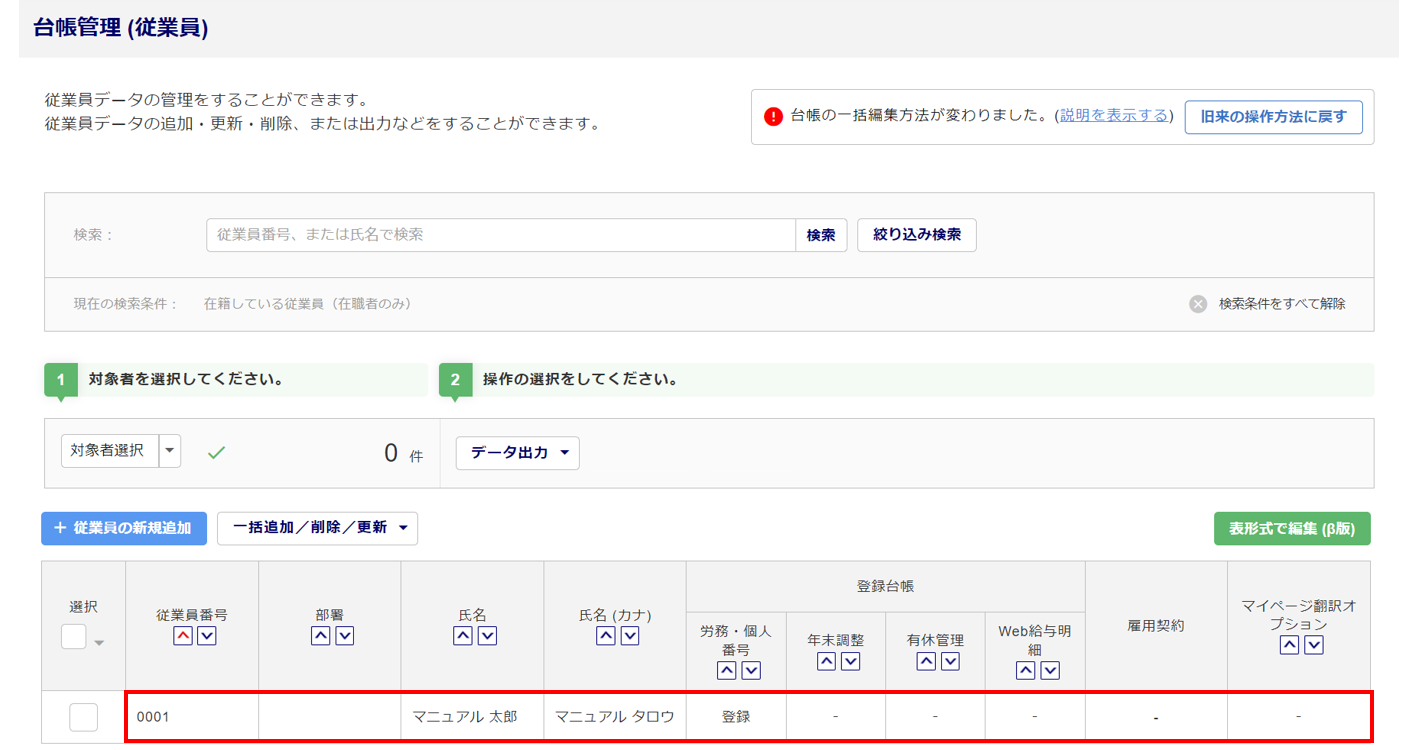
Task: Sort 労務・個人番号 ascending arrow
Action: (727, 671)
